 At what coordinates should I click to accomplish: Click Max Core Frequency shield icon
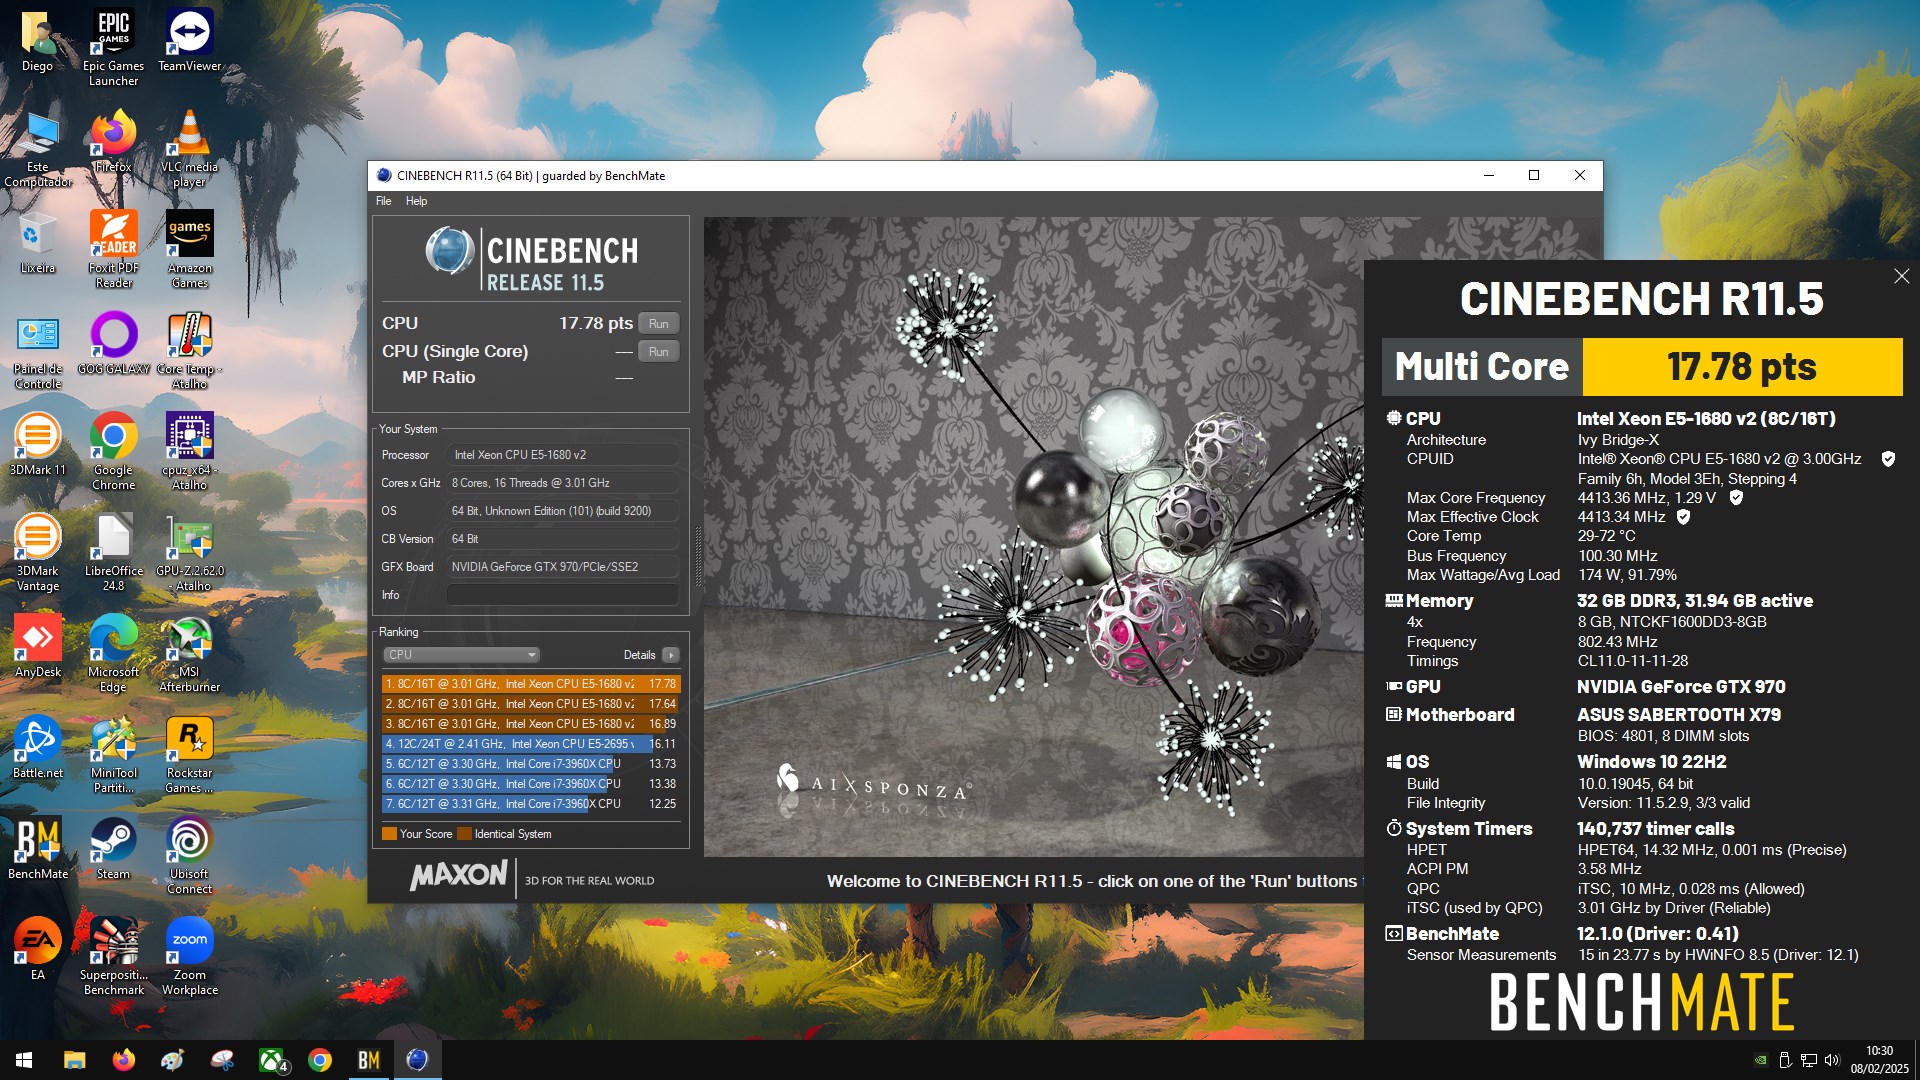[1736, 498]
